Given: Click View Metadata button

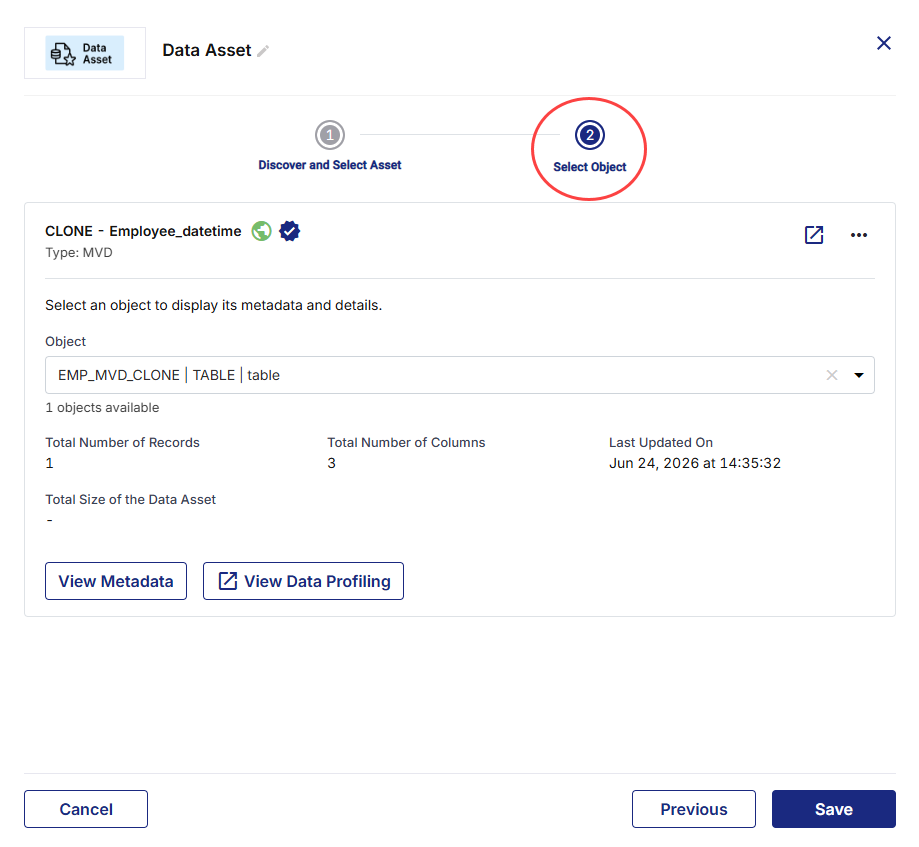Looking at the screenshot, I should [116, 581].
